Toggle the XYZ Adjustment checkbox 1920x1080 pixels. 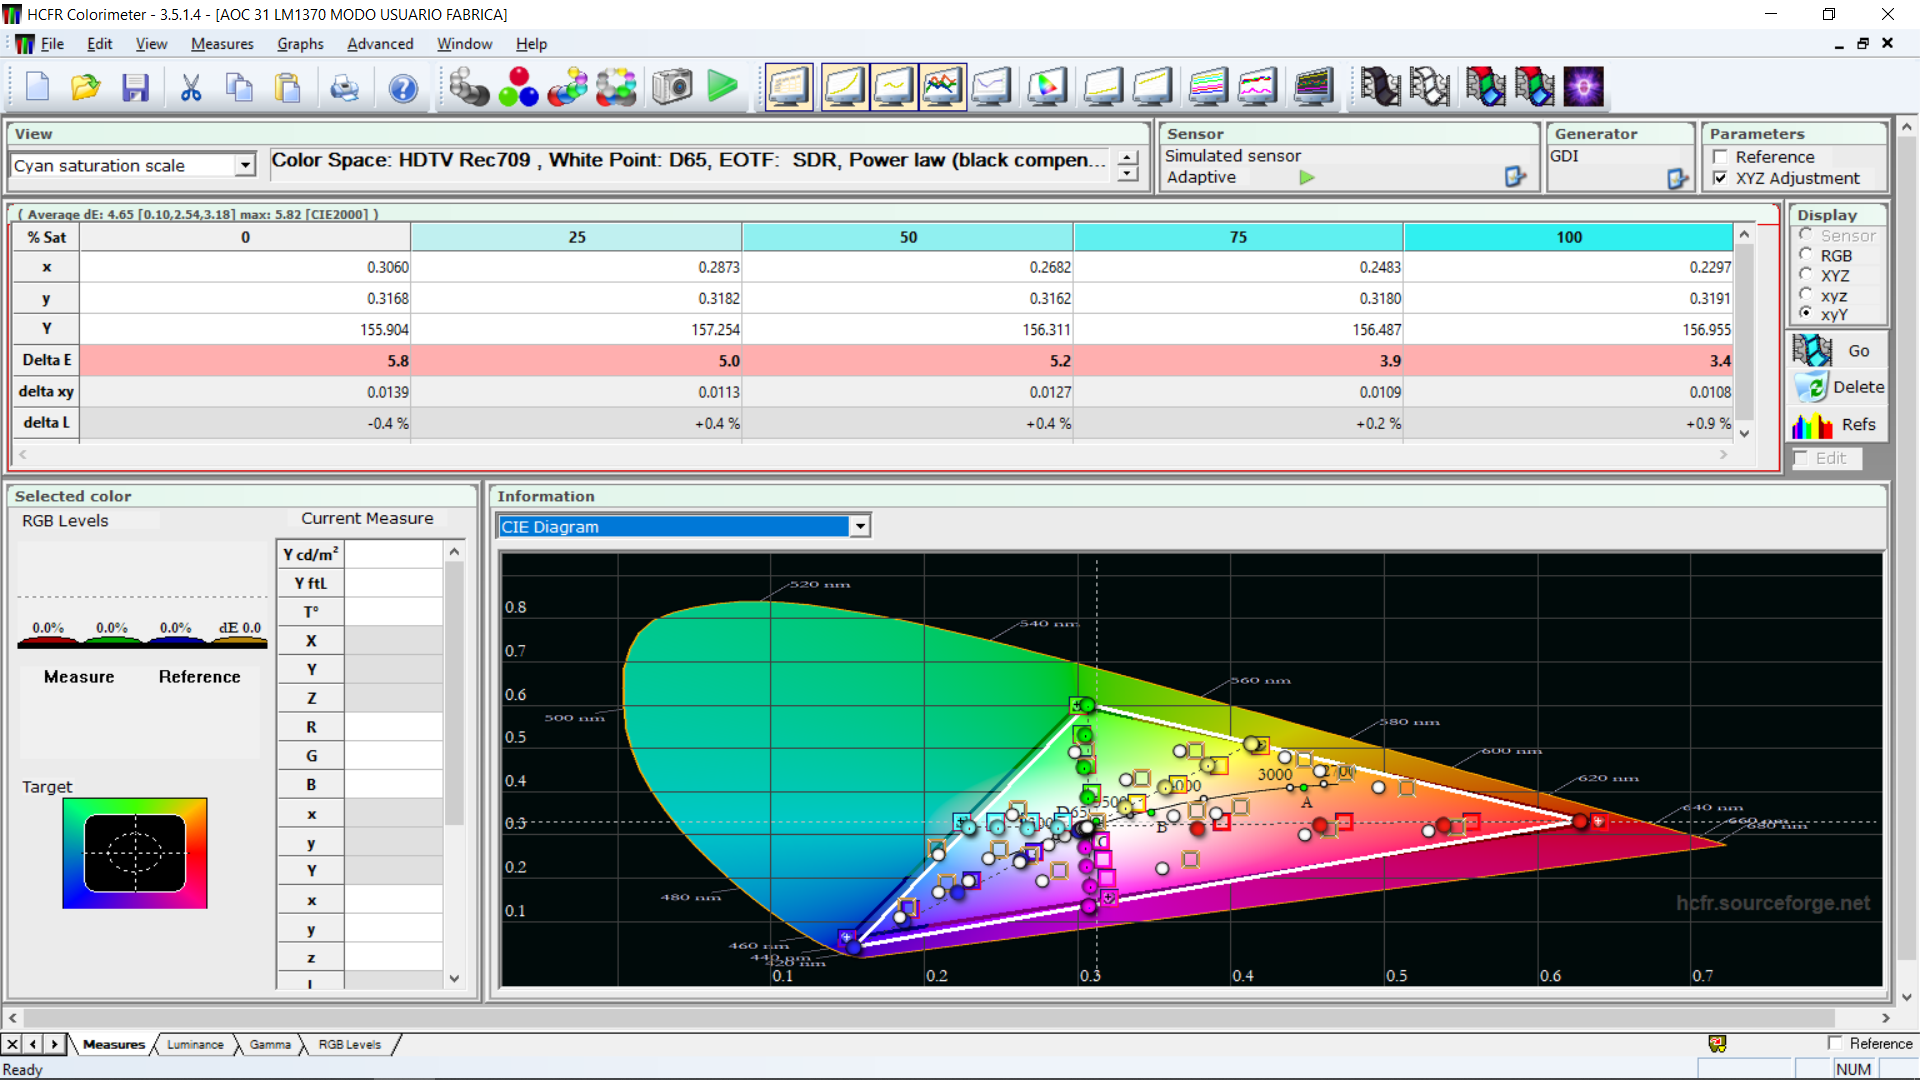click(1720, 178)
